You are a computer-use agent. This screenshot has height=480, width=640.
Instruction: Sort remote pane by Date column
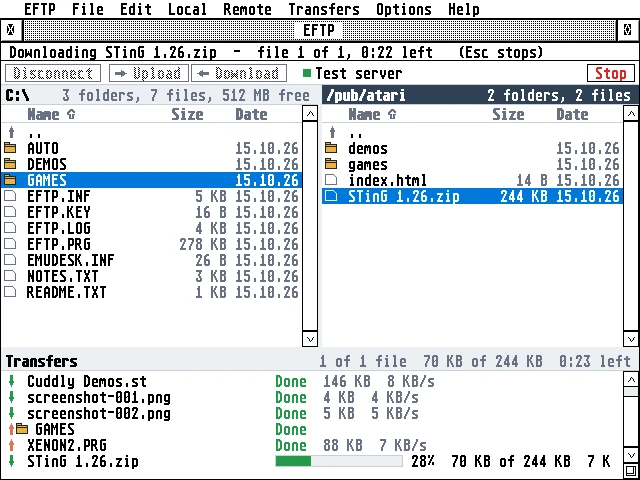coord(572,114)
